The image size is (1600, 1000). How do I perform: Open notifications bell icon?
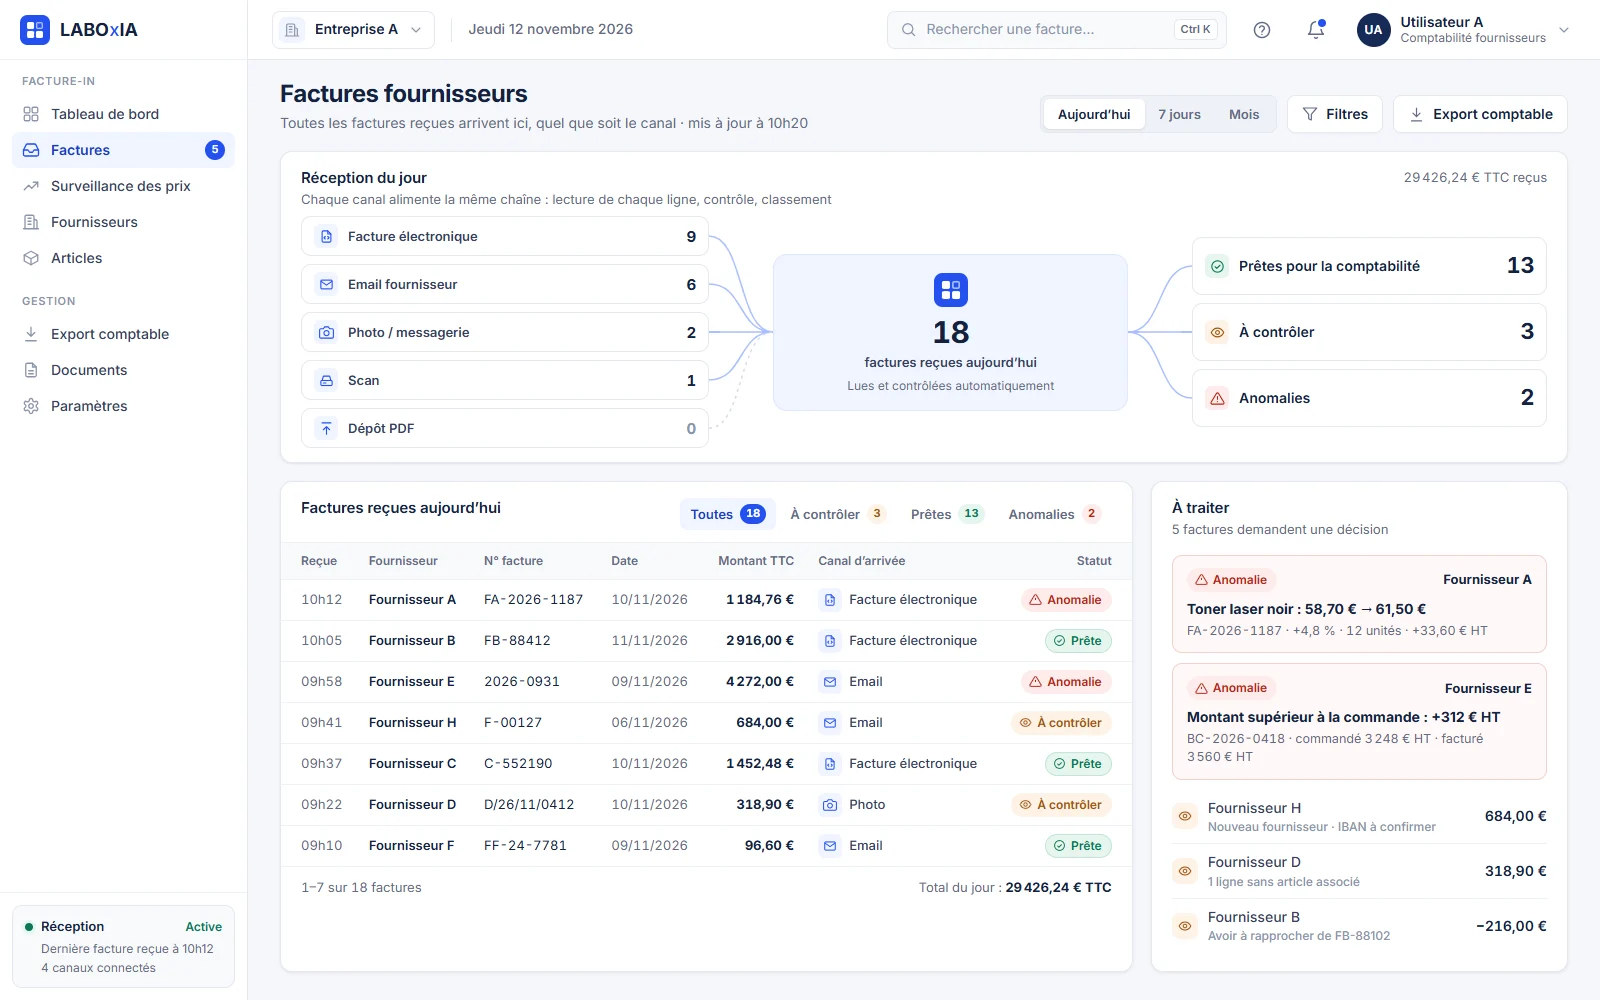[x=1316, y=30]
